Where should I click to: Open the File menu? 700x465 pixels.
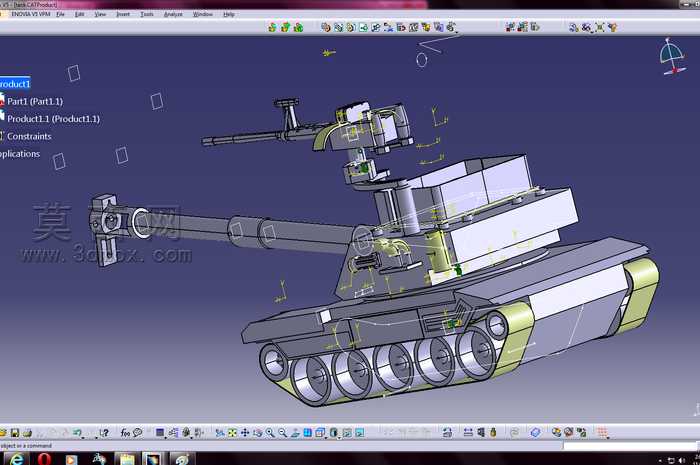pyautogui.click(x=60, y=14)
